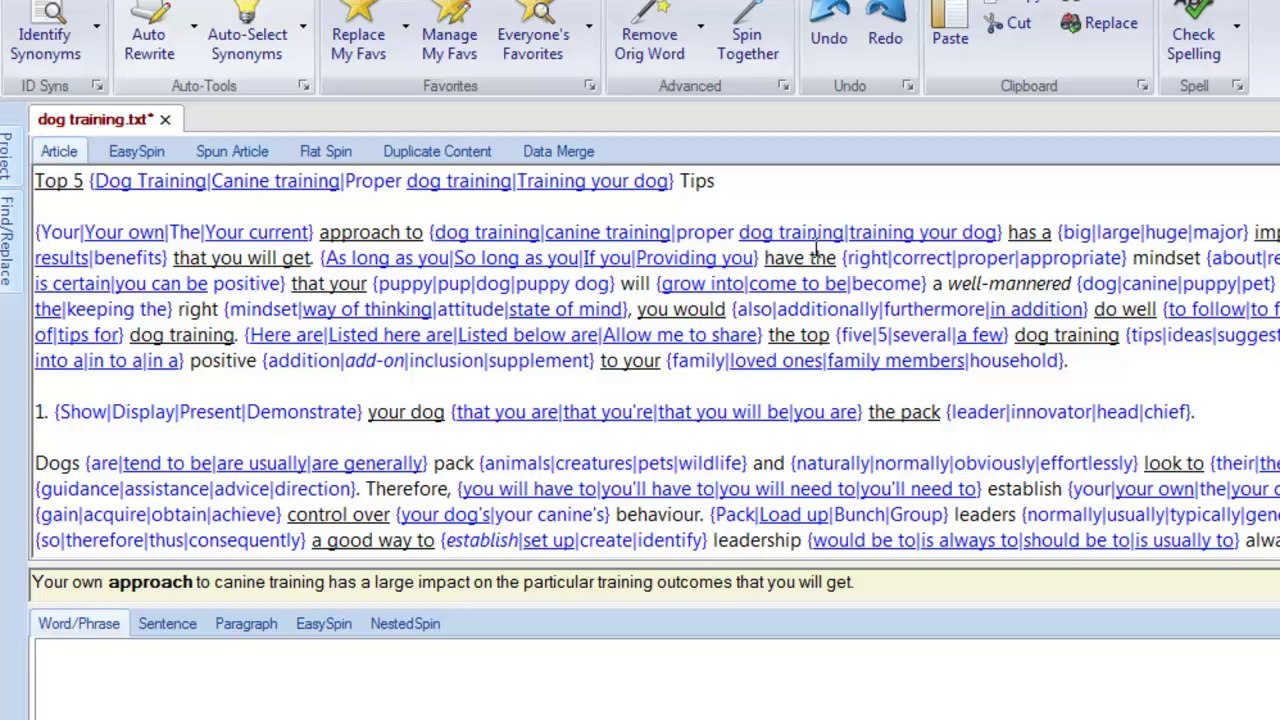This screenshot has width=1280, height=720.
Task: Switch to EasySpin in the top view tabs
Action: pos(137,151)
